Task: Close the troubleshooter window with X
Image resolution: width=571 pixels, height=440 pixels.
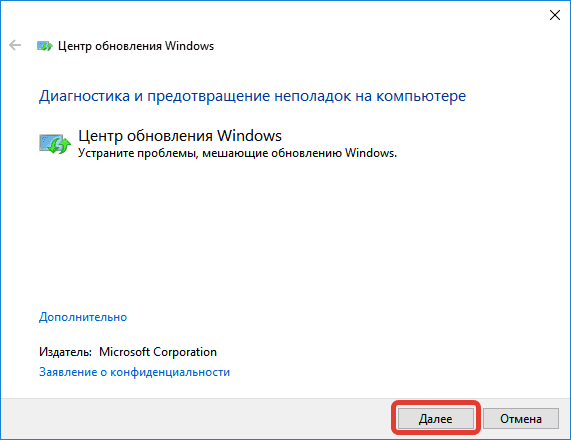Action: (x=555, y=15)
